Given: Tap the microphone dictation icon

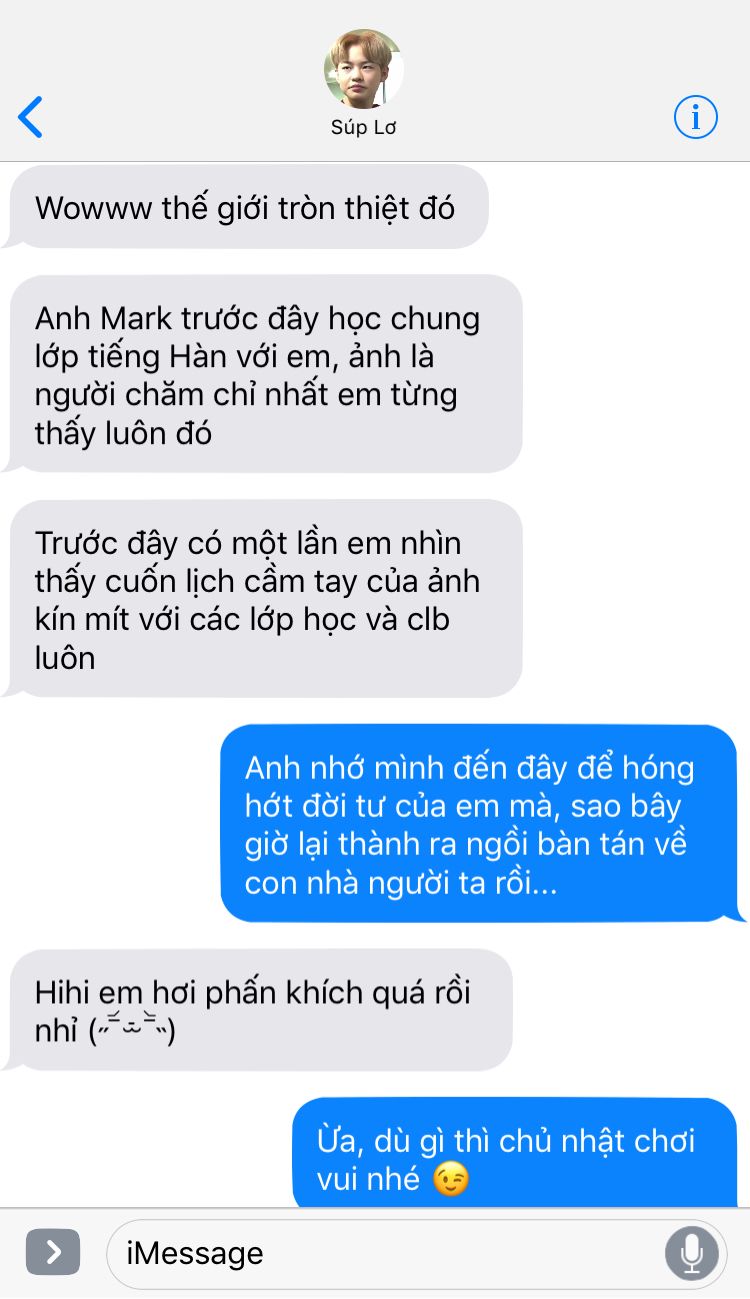Looking at the screenshot, I should [x=691, y=1252].
